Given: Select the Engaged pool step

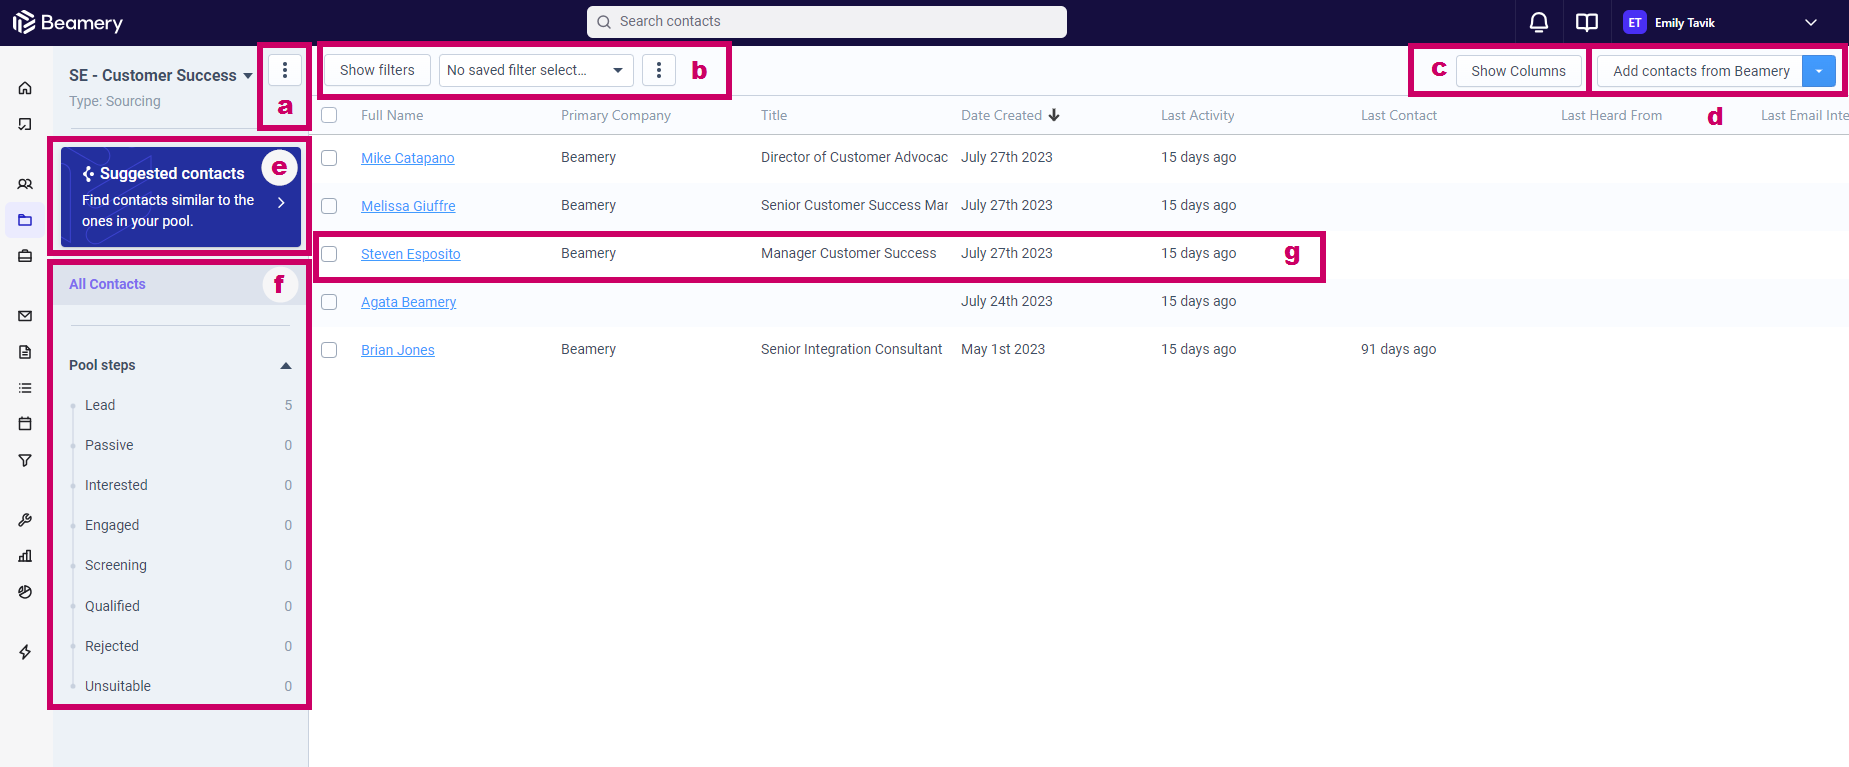Looking at the screenshot, I should [x=112, y=525].
